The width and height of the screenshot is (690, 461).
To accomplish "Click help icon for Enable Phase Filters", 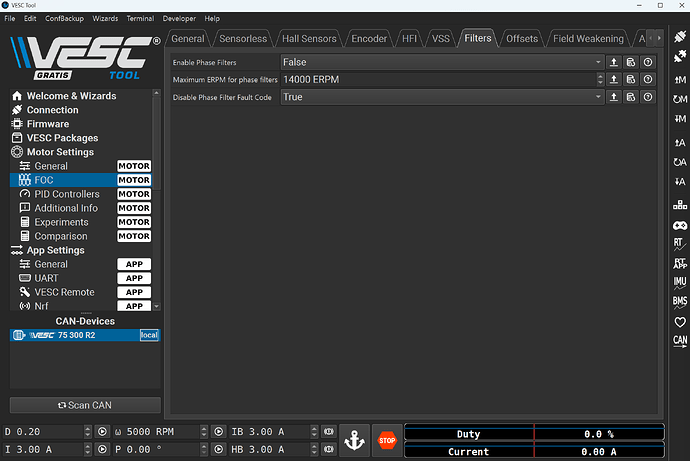I will pos(649,62).
